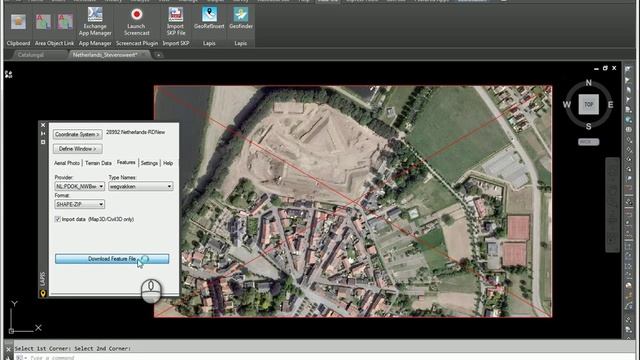Click the Define Window button
Viewport: 640px width, 360px height.
(x=77, y=149)
